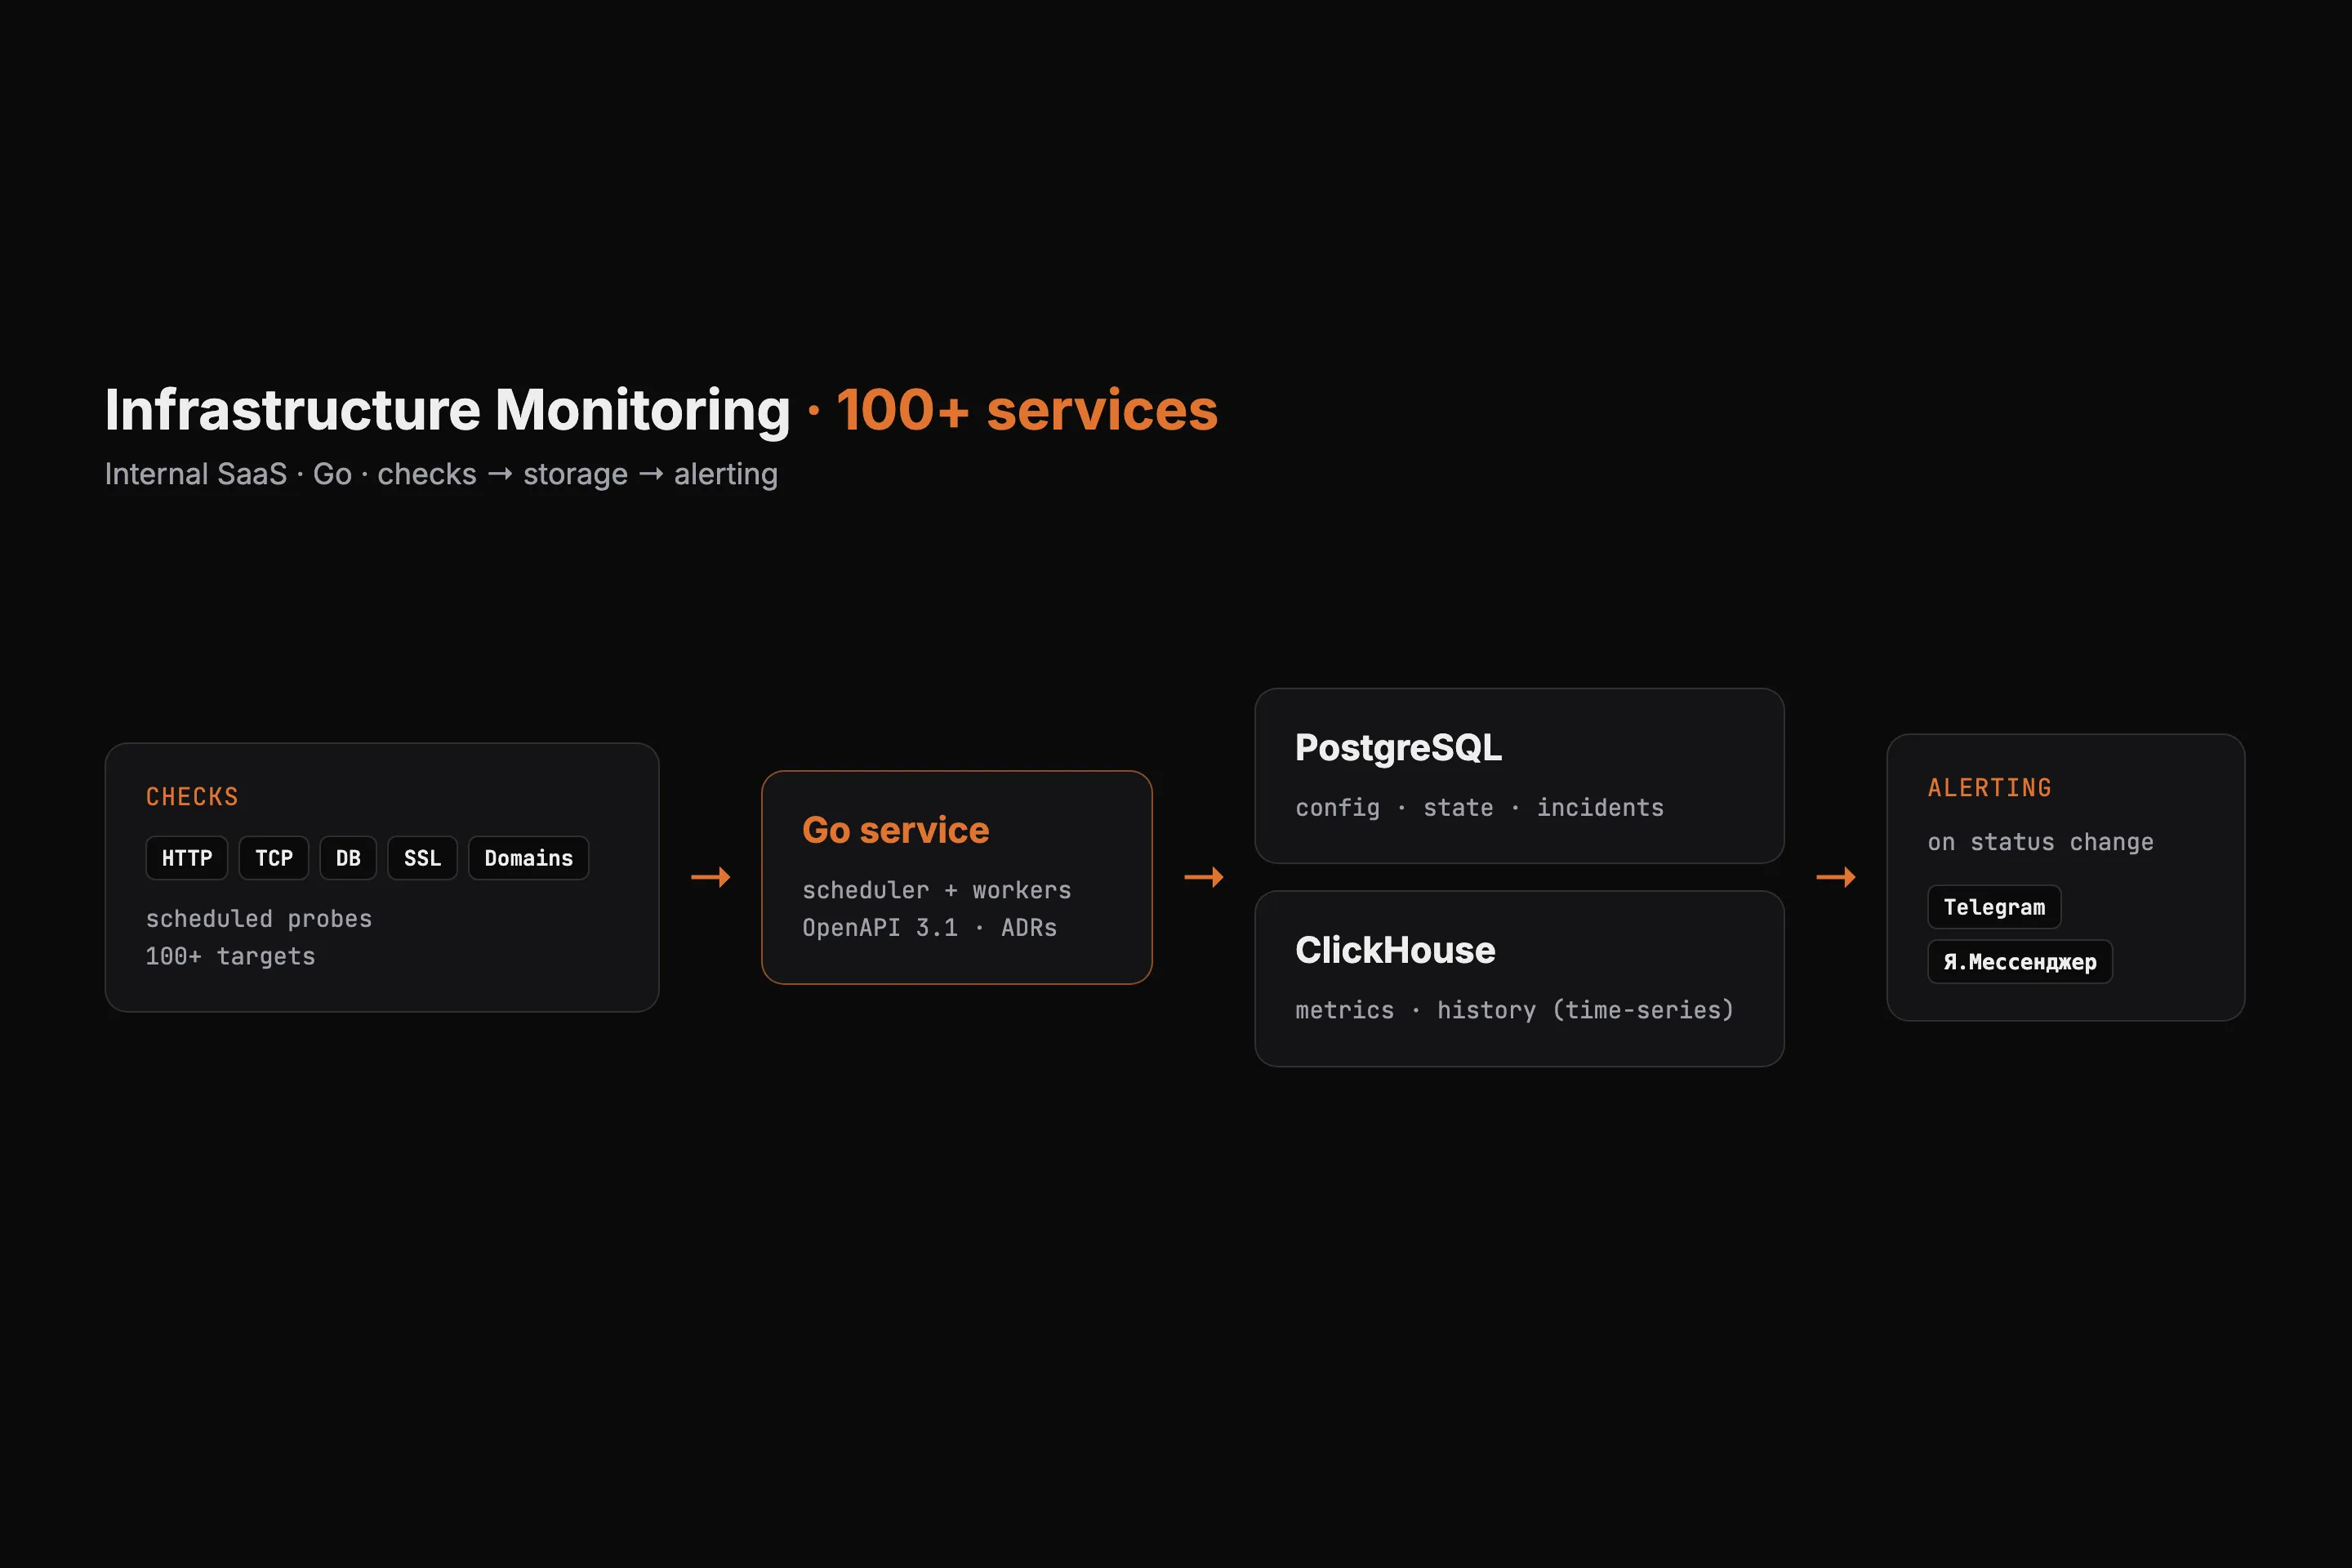The image size is (2352, 1568).
Task: Select the SSL check tag
Action: tap(422, 858)
